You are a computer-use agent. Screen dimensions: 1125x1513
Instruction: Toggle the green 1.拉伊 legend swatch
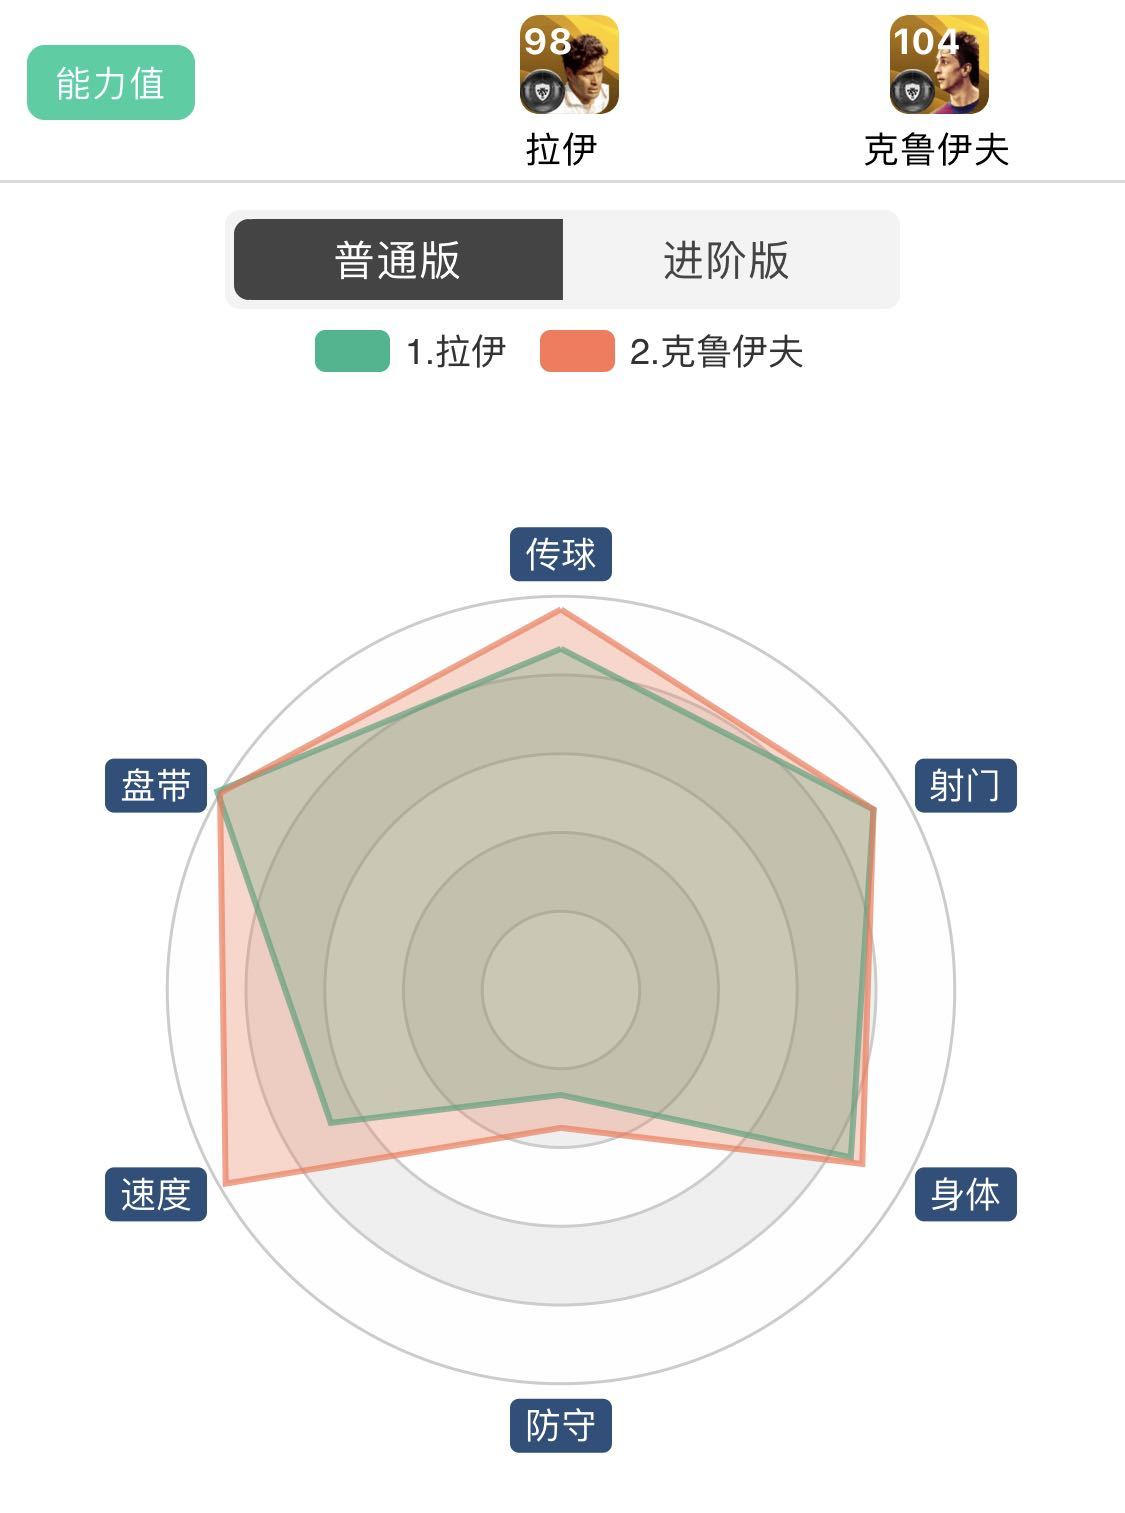click(352, 351)
